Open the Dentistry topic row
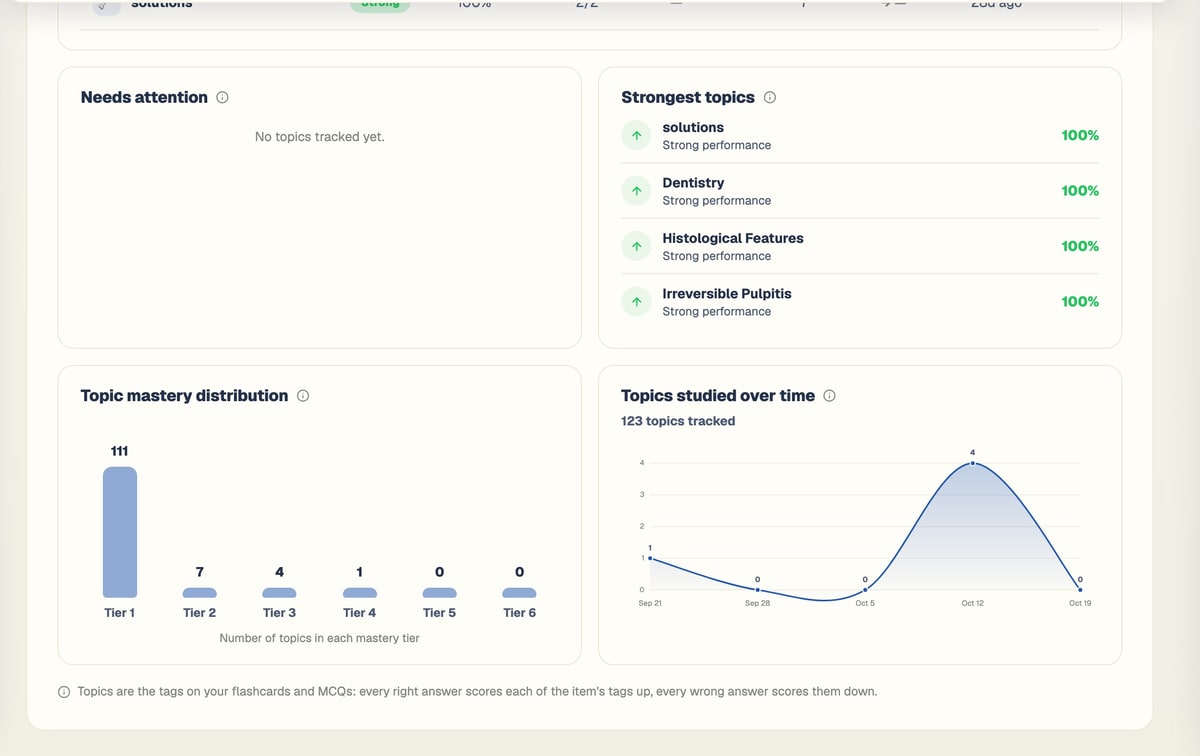 coord(860,191)
